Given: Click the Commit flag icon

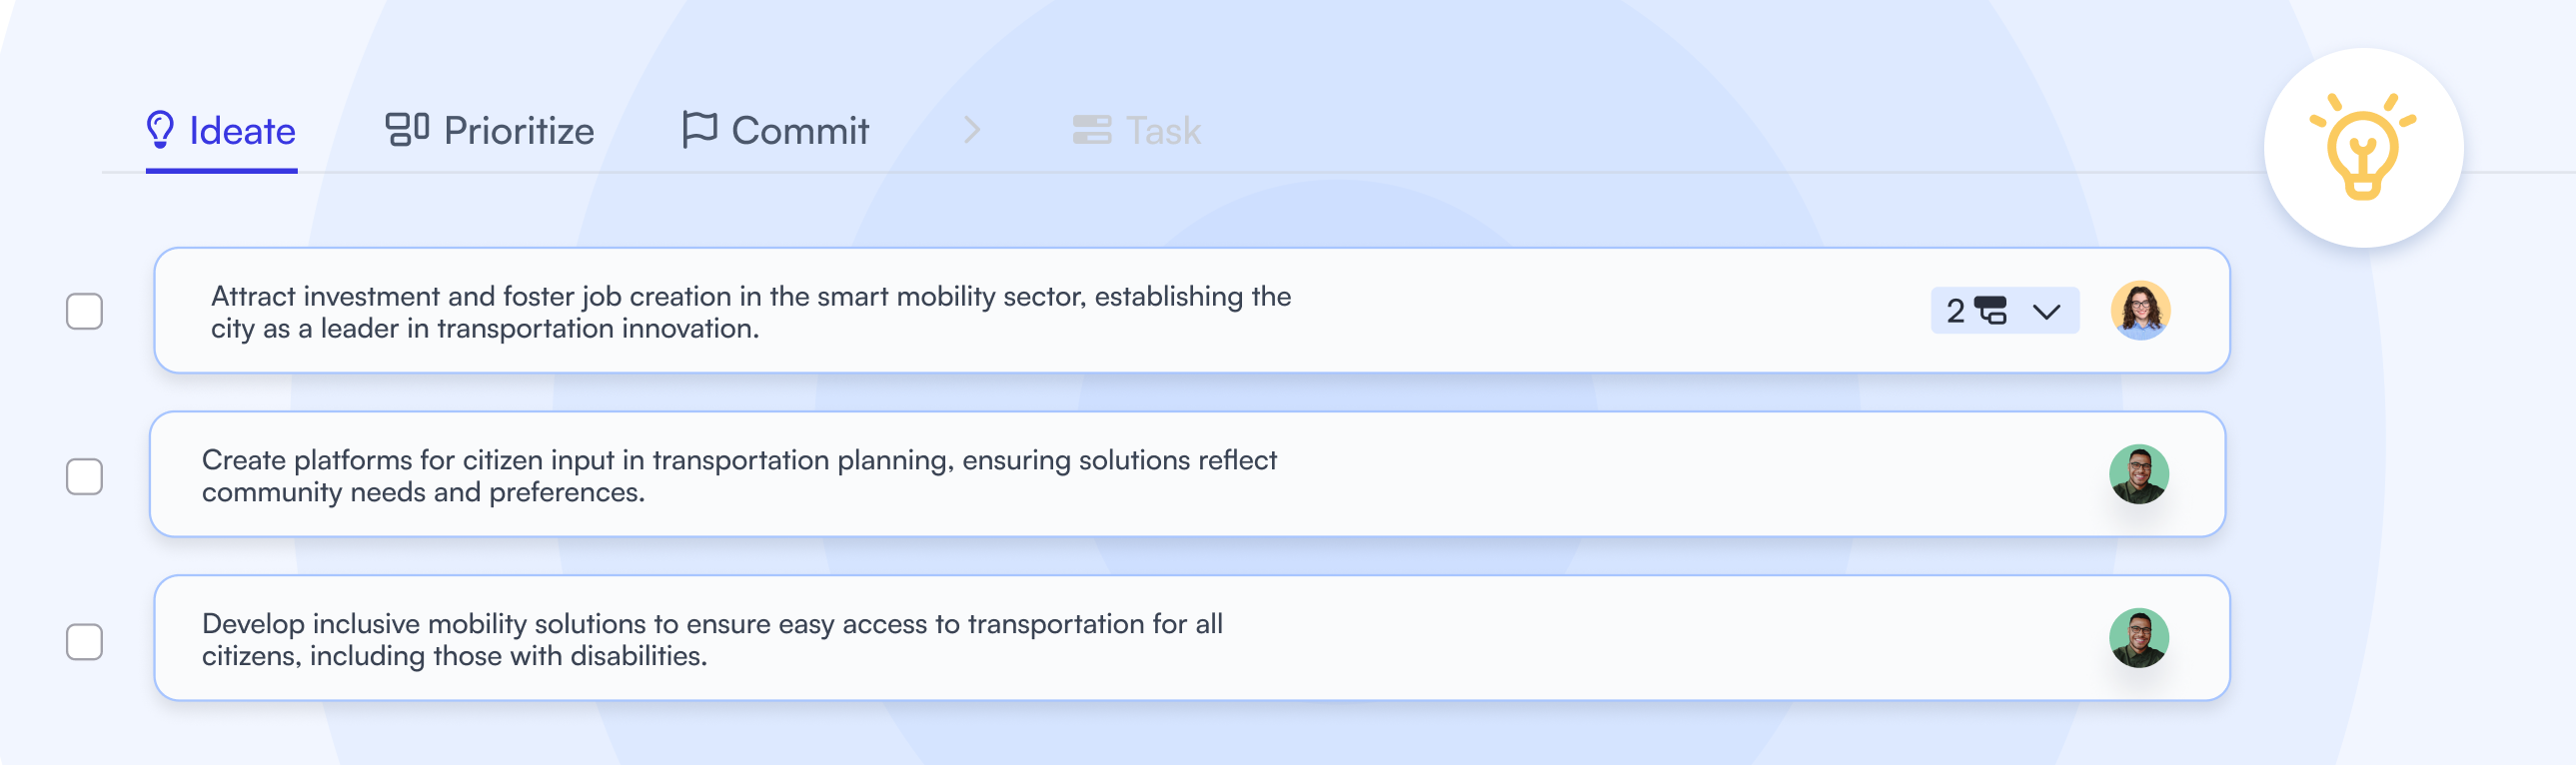Looking at the screenshot, I should pos(699,130).
